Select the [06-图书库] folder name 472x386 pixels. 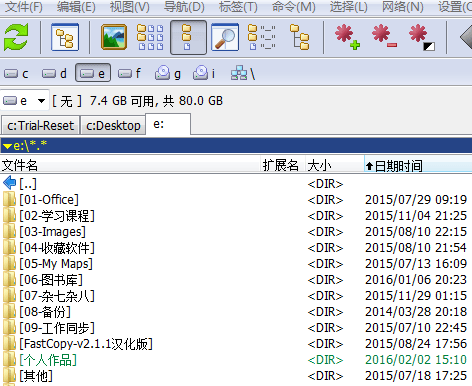click(51, 280)
